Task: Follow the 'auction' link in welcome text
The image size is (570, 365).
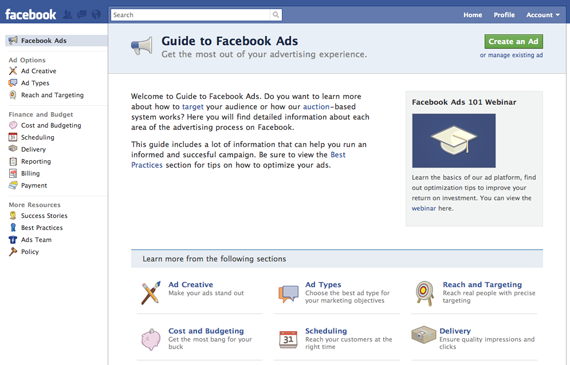Action: click(316, 107)
